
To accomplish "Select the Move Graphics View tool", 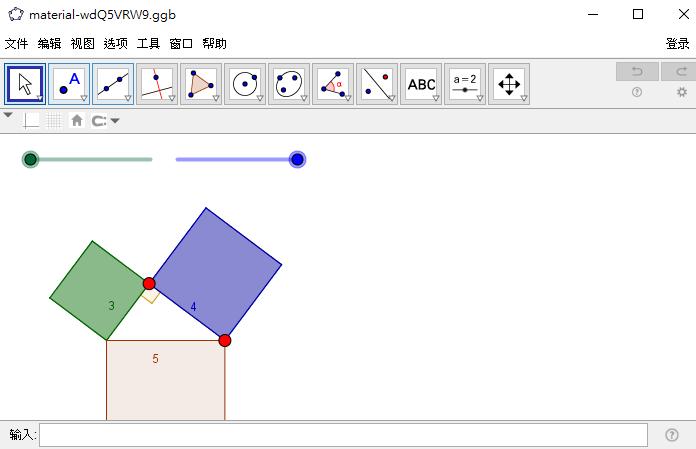I will click(x=508, y=84).
